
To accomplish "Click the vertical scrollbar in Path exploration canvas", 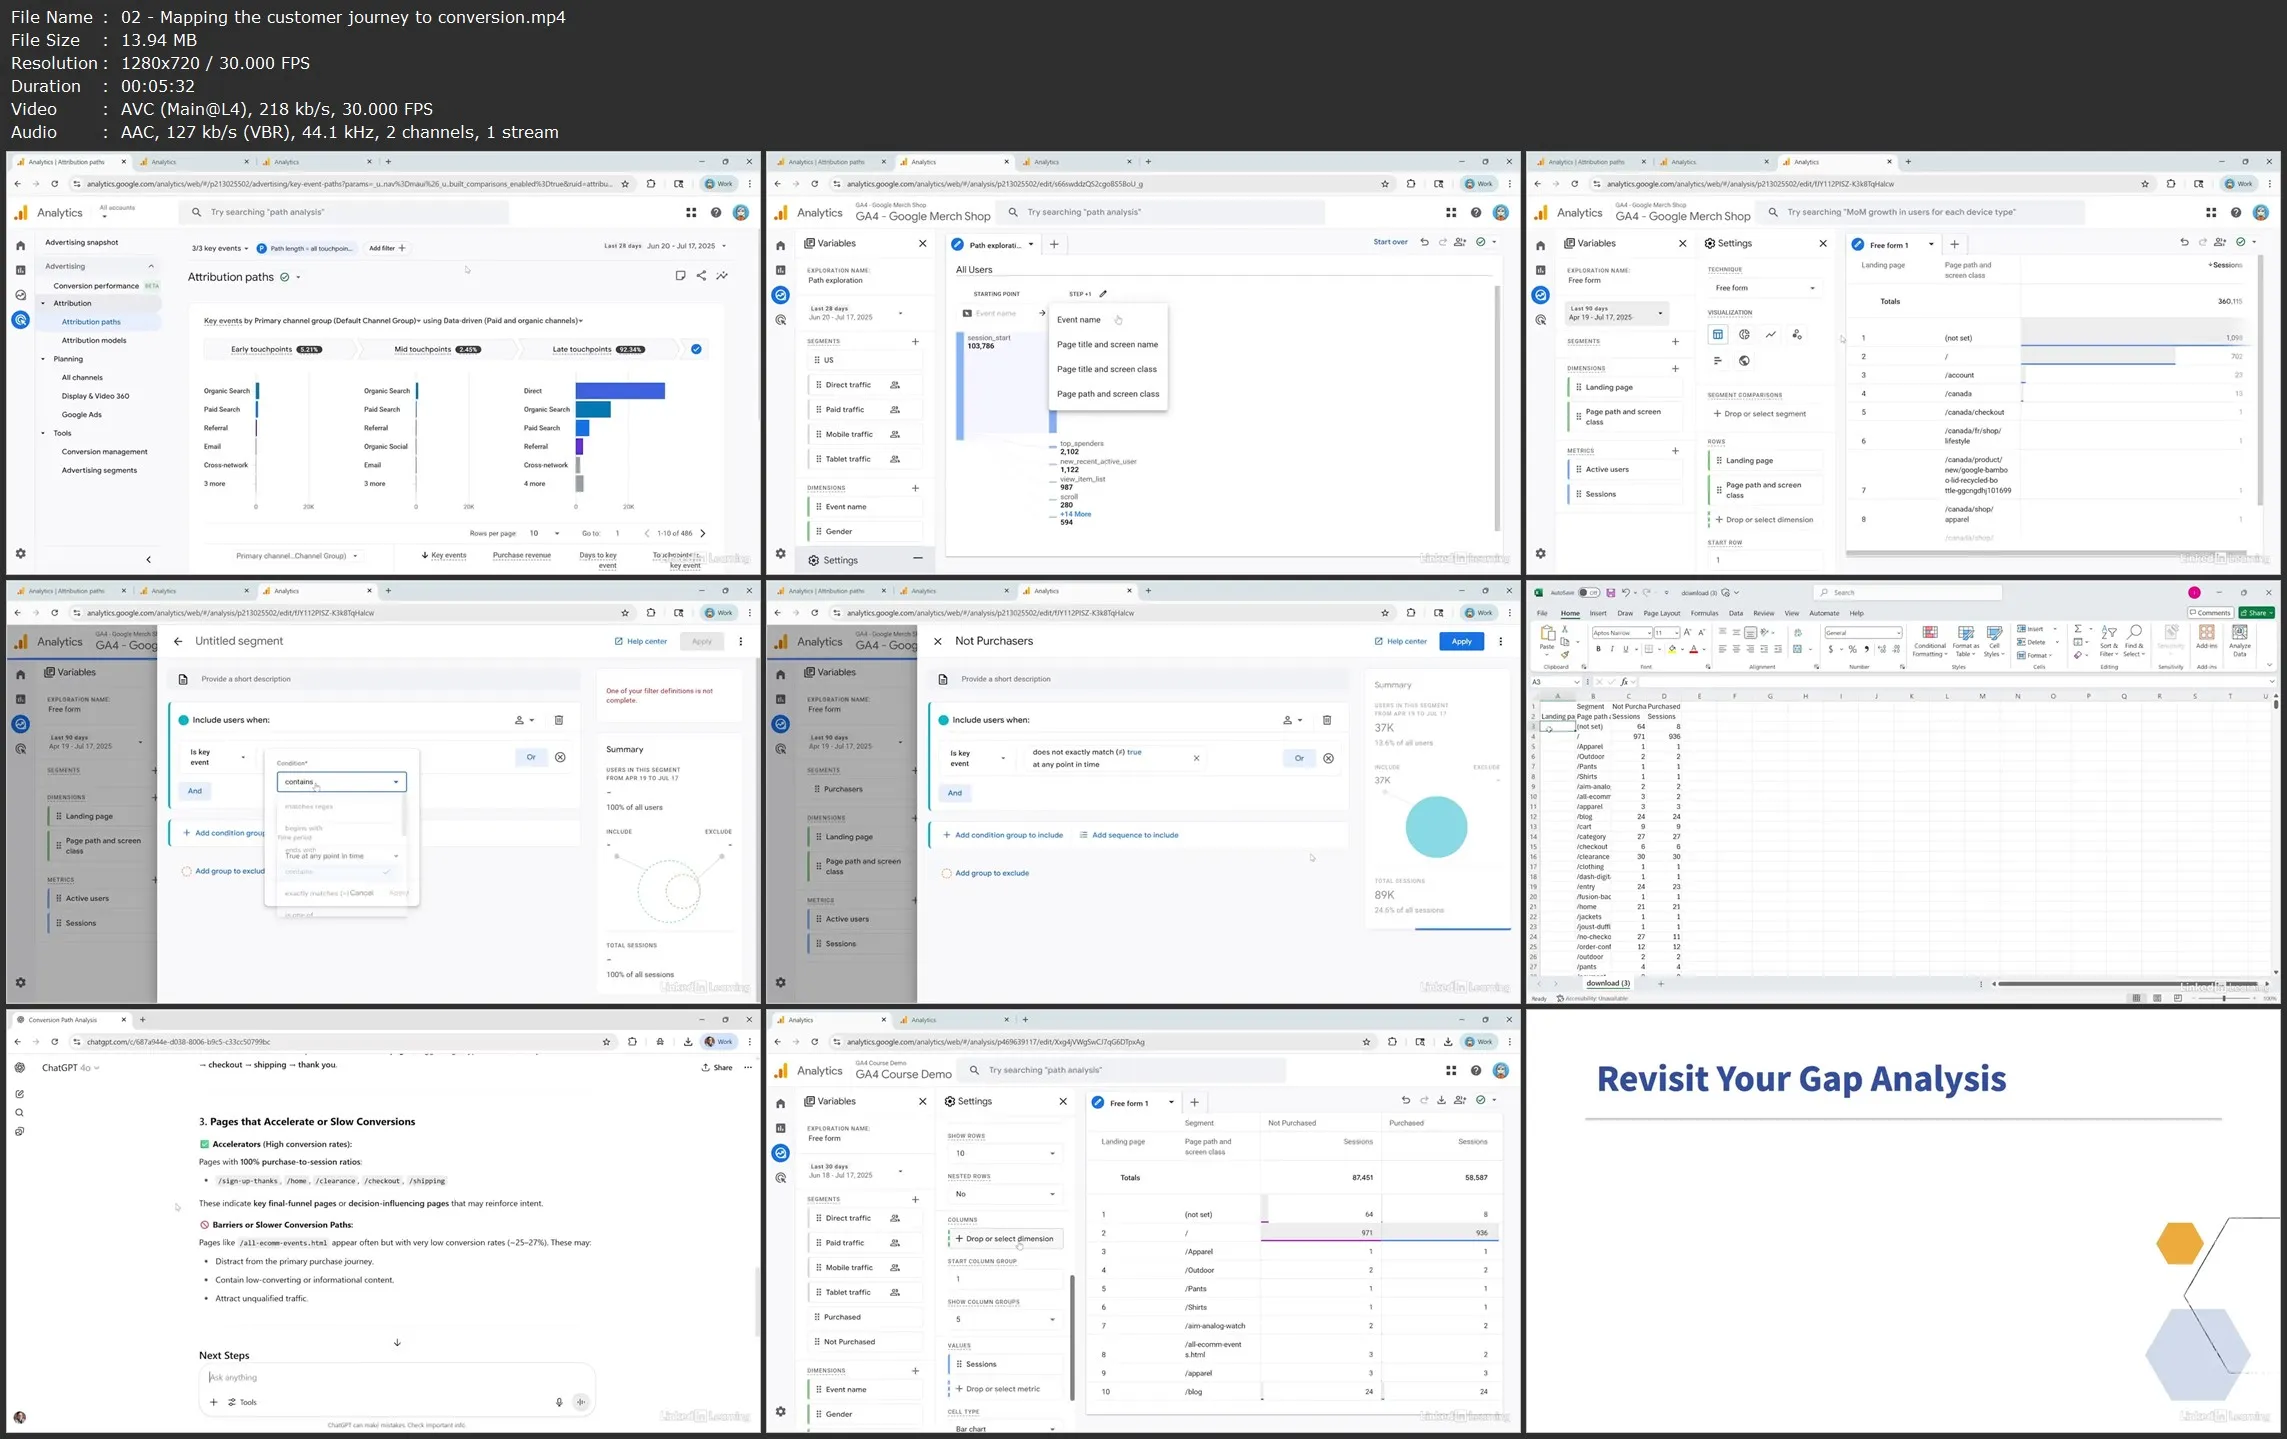I will pyautogui.click(x=1497, y=408).
